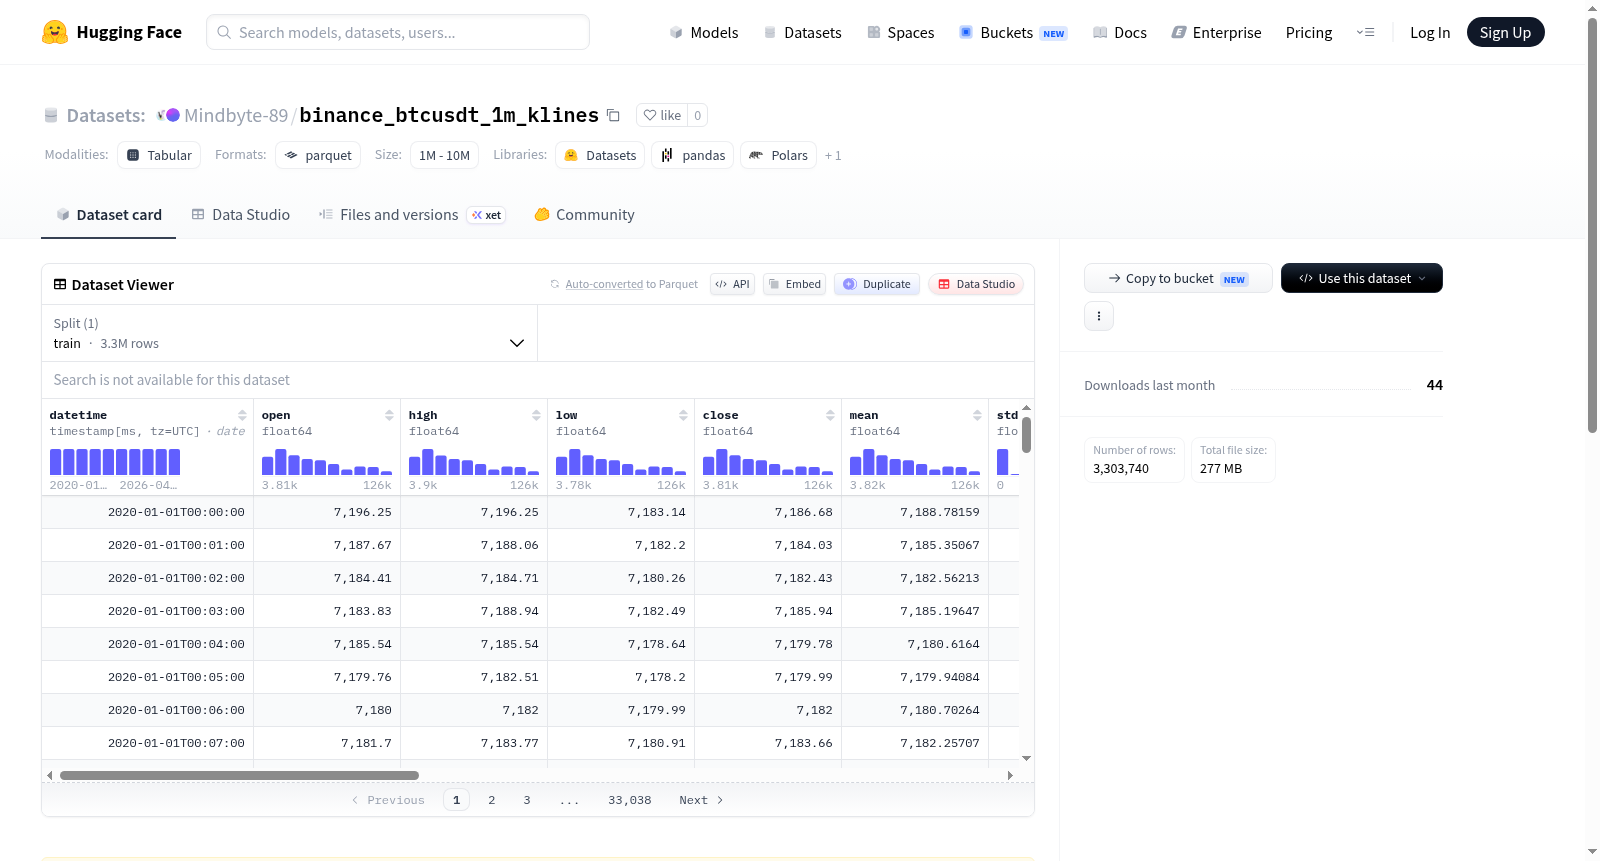Open Spaces in the top navigation

[x=901, y=32]
